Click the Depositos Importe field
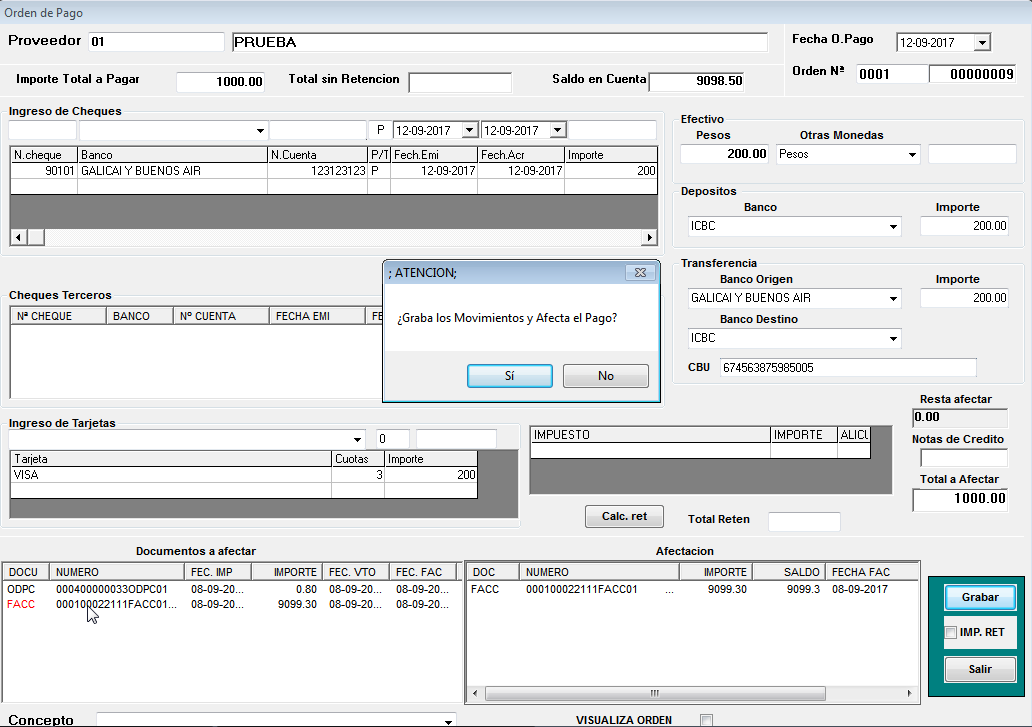Viewport: 1032px width, 727px height. point(964,226)
